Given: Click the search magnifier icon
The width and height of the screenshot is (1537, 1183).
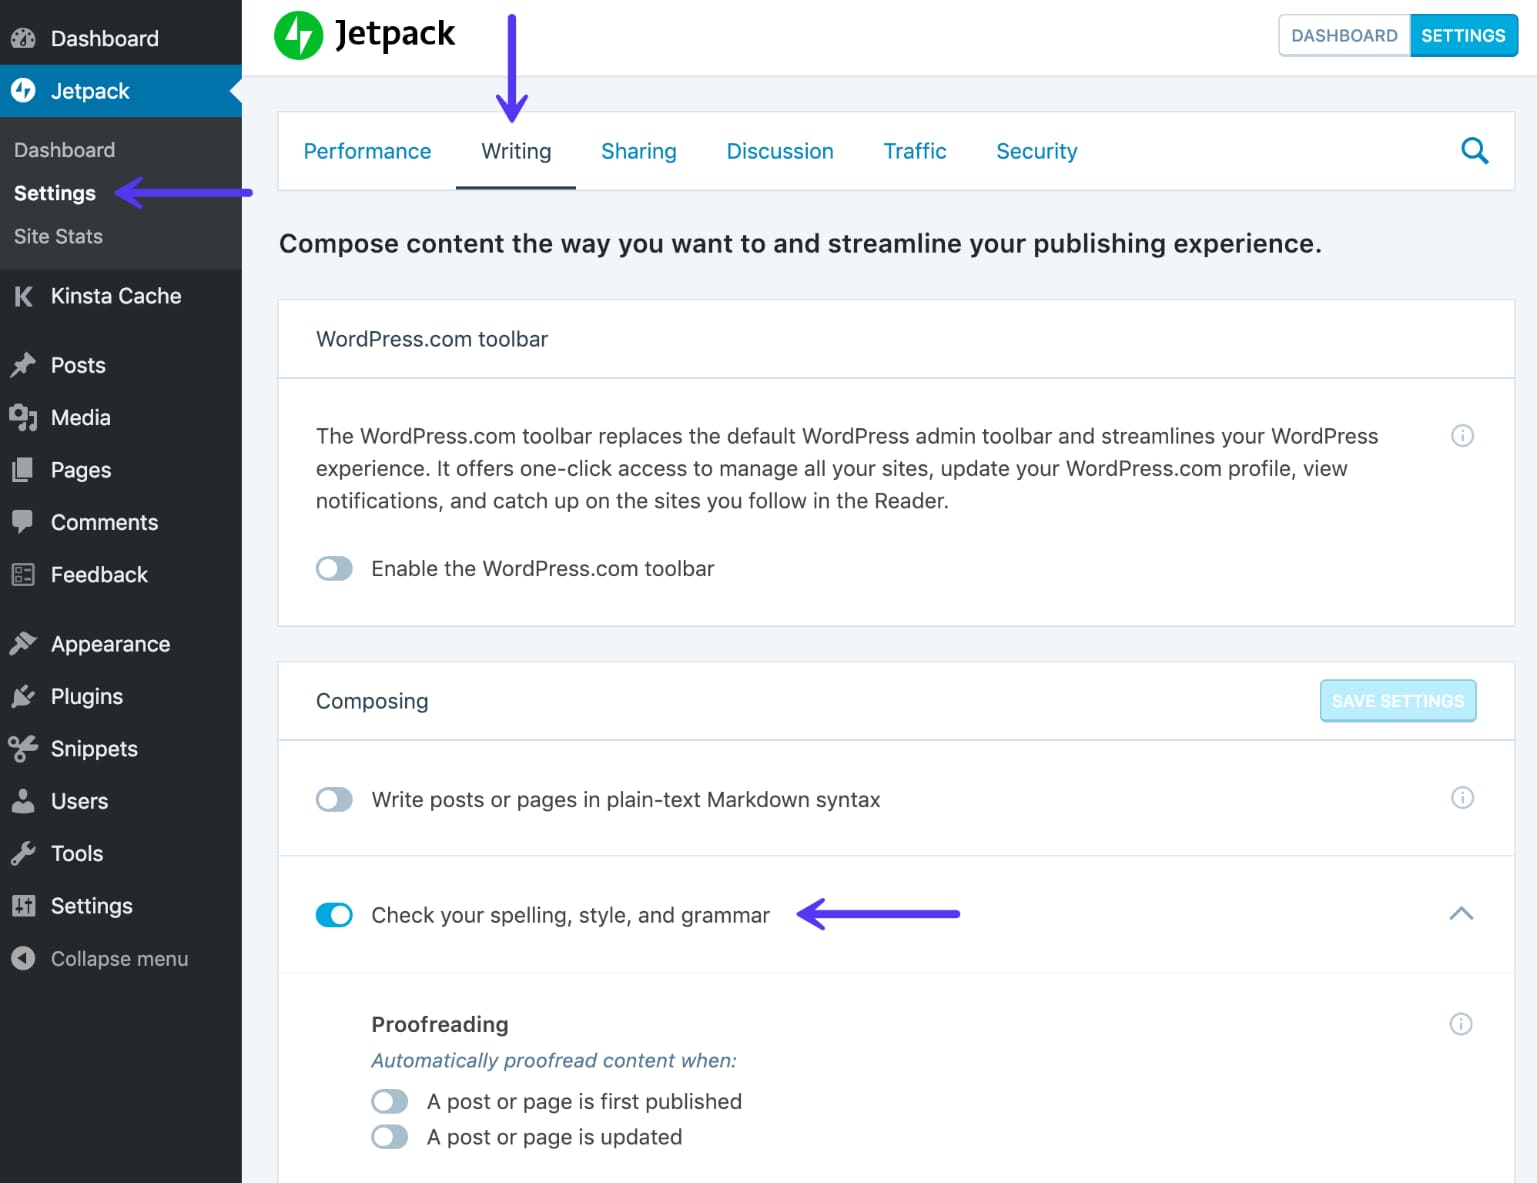Looking at the screenshot, I should point(1475,151).
